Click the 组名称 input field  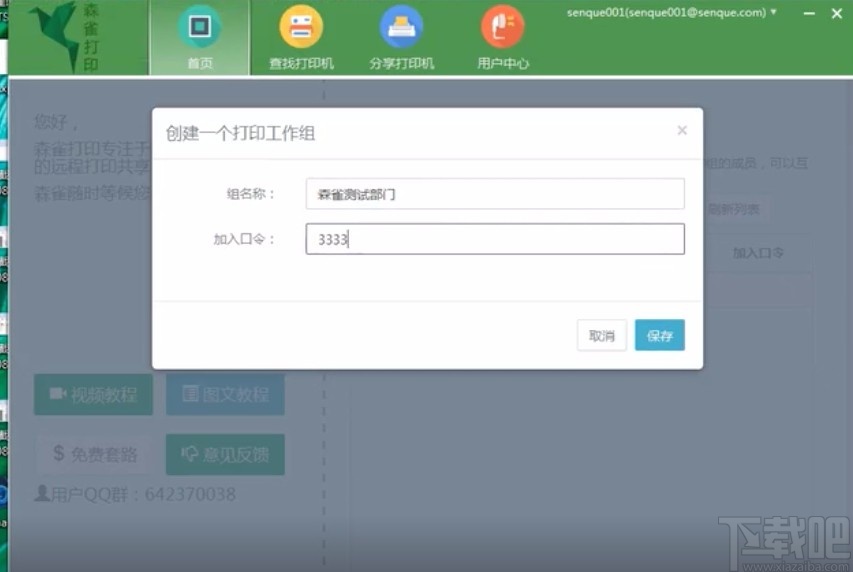pyautogui.click(x=495, y=194)
